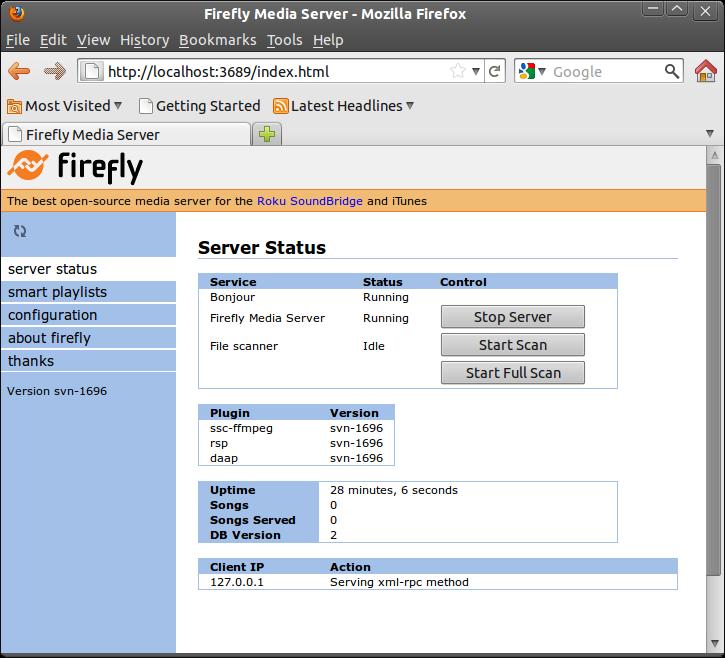
Task: Click the Firefly logo in the header
Action: pos(75,167)
